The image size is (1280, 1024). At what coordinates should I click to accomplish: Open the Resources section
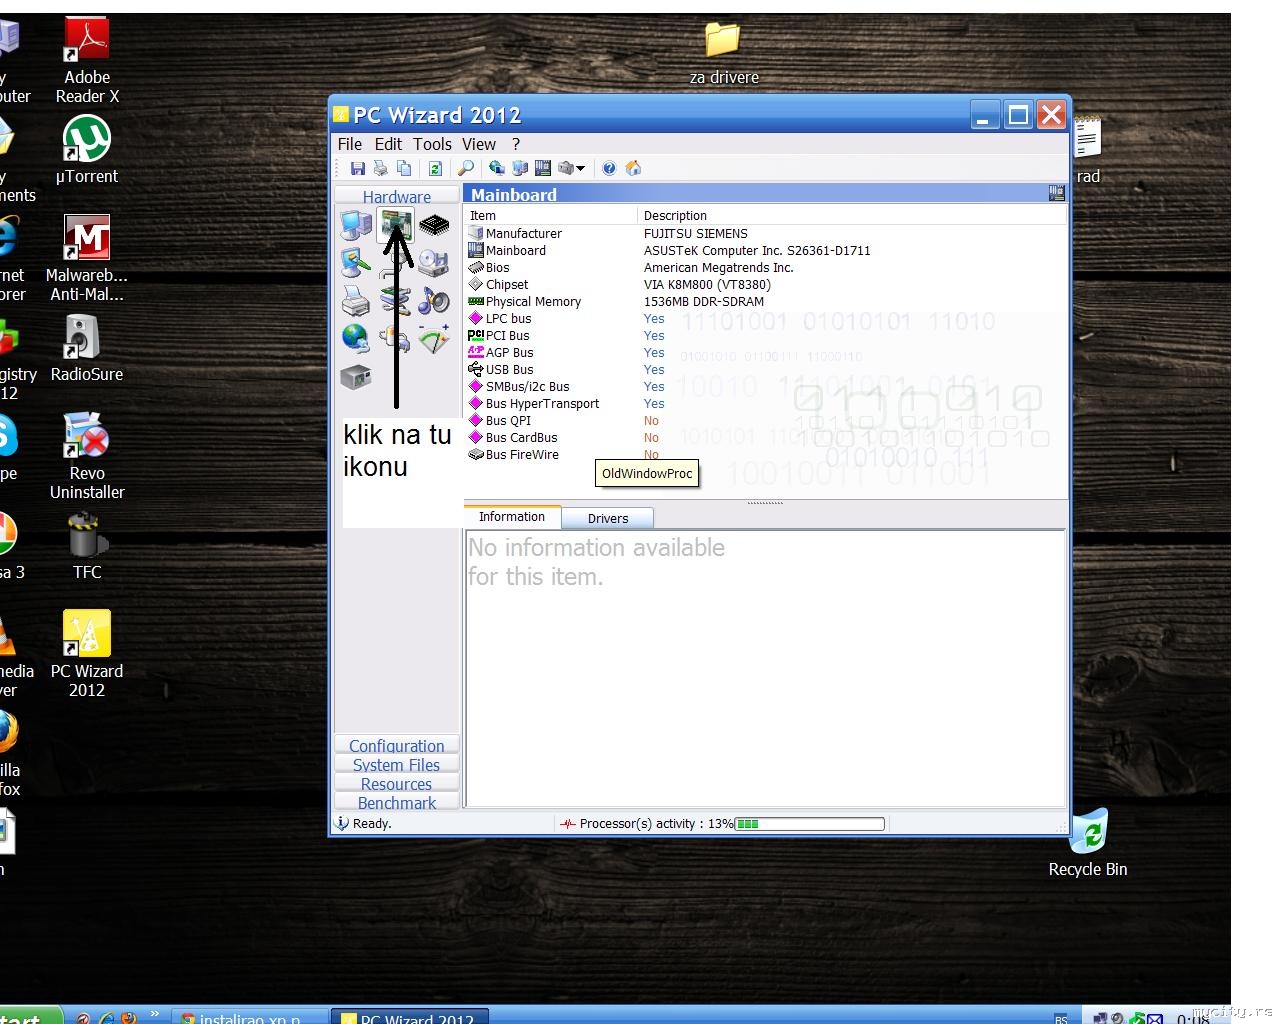(397, 784)
